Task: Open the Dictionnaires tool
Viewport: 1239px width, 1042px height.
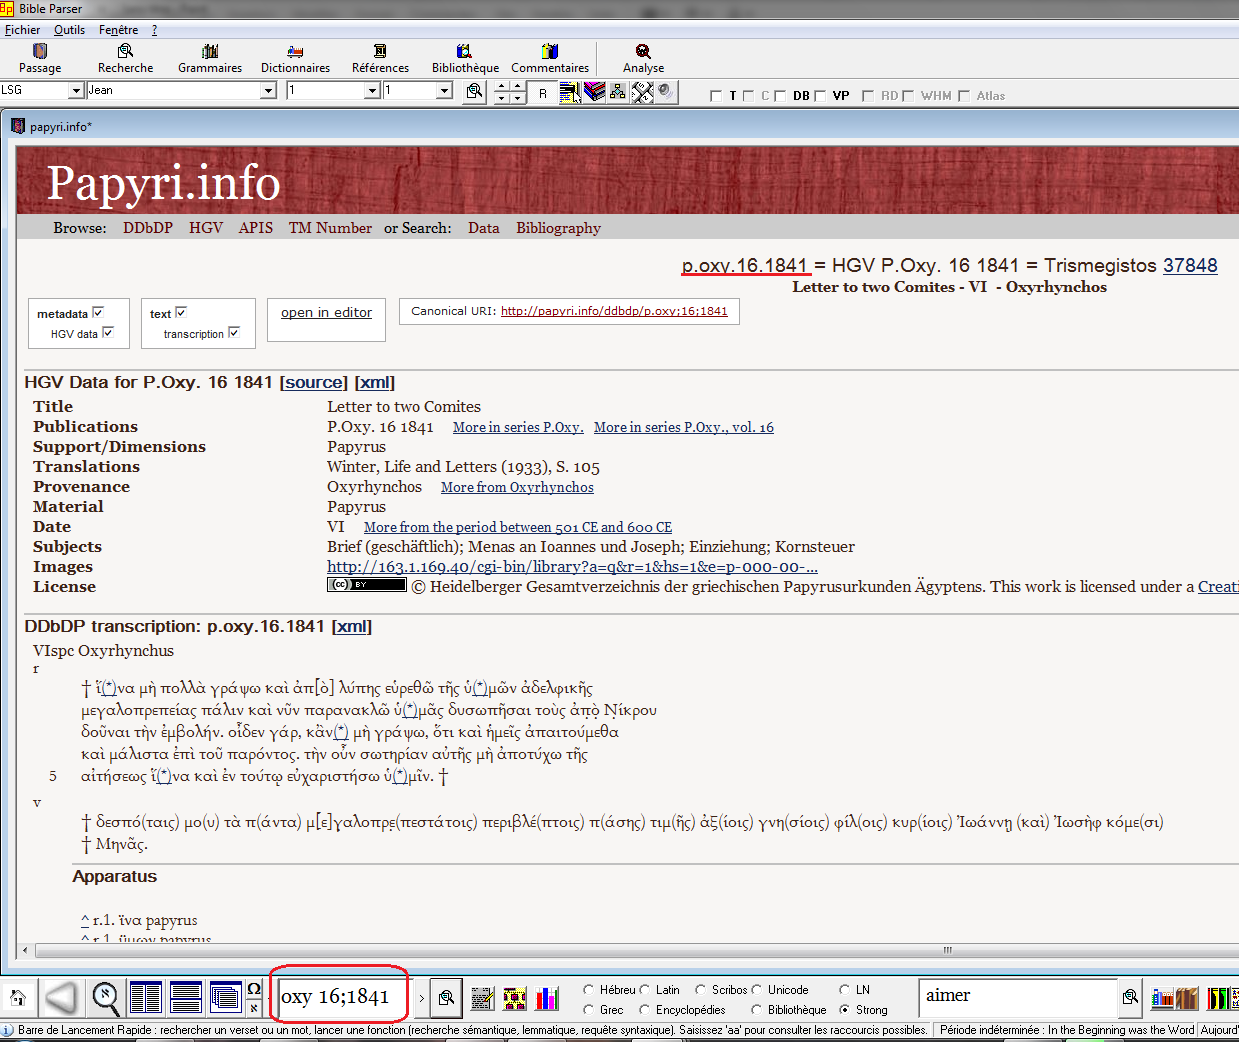Action: pos(295,59)
